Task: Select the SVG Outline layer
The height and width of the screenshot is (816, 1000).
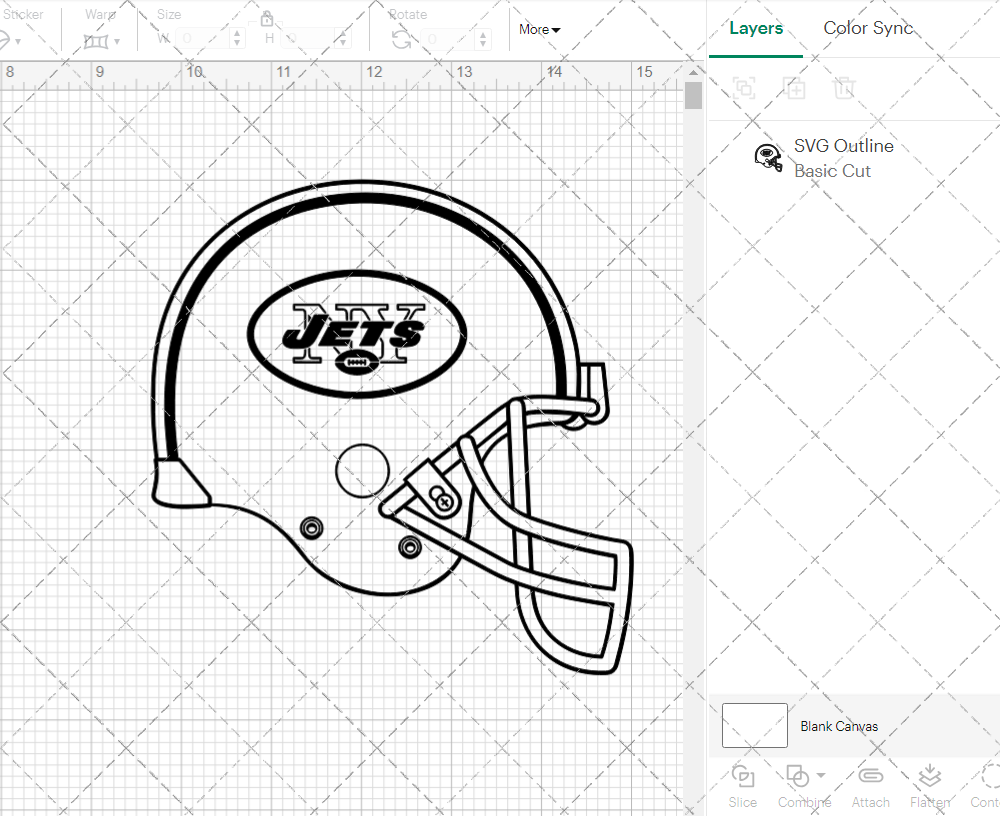Action: [843, 158]
